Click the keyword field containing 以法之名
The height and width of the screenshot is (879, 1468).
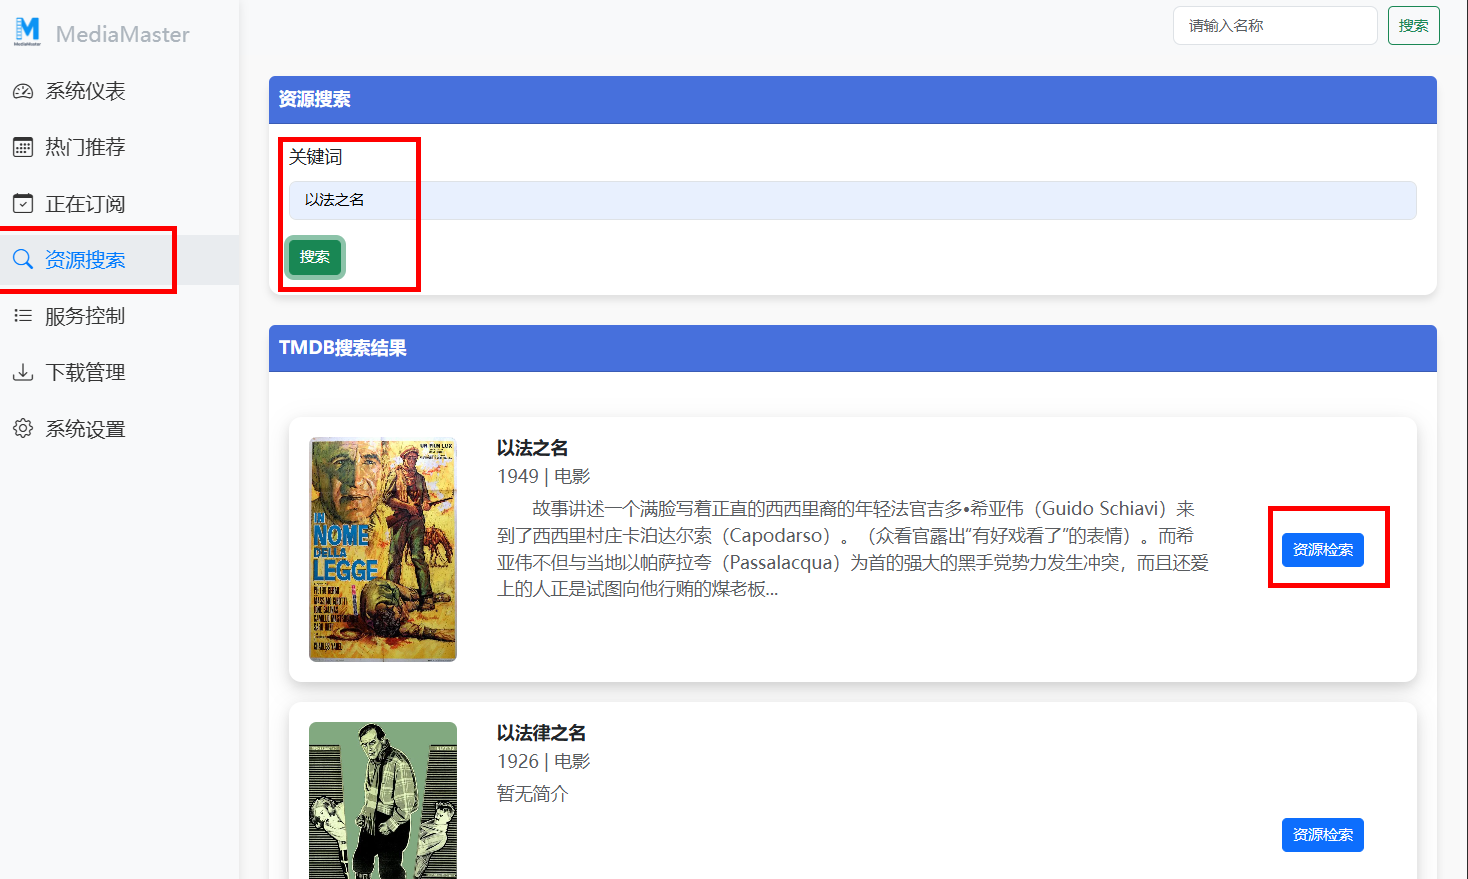point(852,200)
